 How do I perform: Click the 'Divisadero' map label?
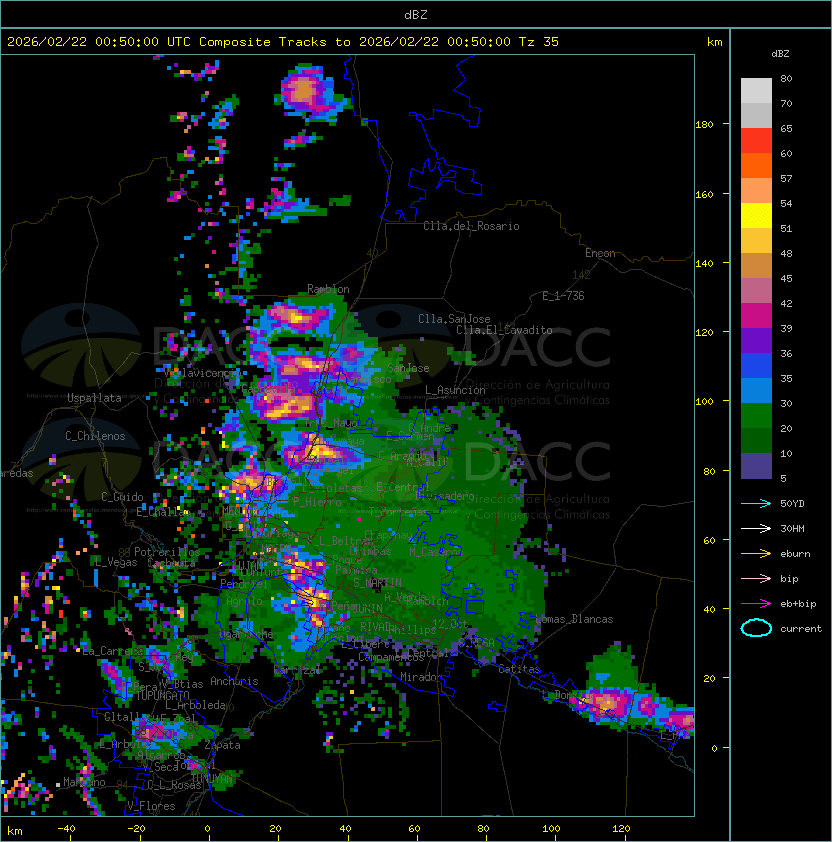point(445,496)
